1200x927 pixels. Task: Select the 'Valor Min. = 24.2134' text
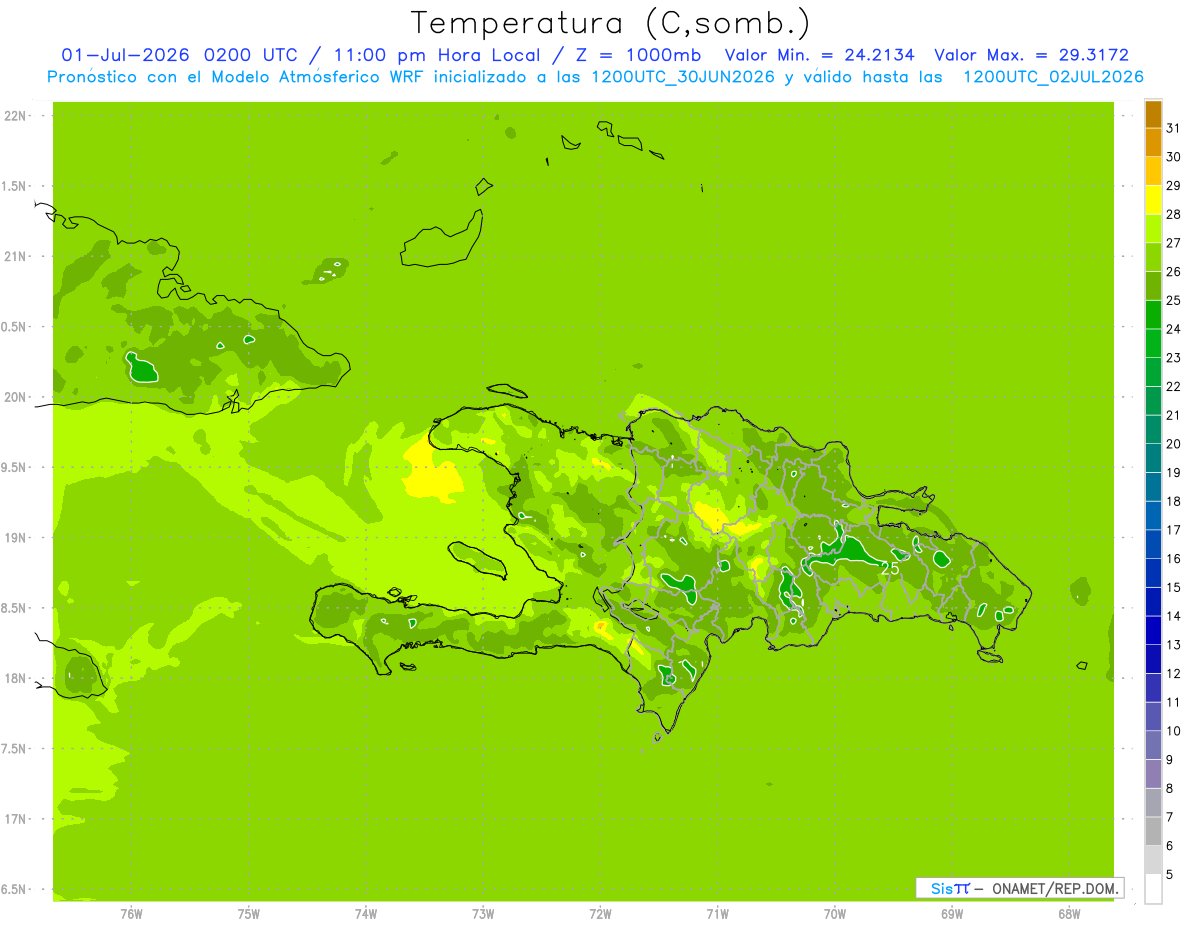pos(820,55)
